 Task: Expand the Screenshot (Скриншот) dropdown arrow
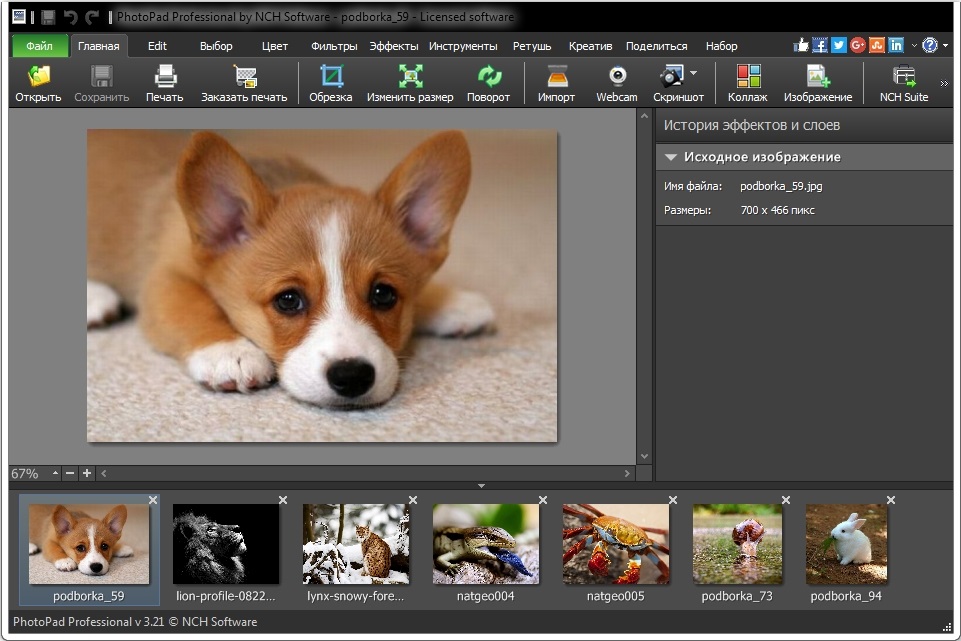pyautogui.click(x=694, y=73)
